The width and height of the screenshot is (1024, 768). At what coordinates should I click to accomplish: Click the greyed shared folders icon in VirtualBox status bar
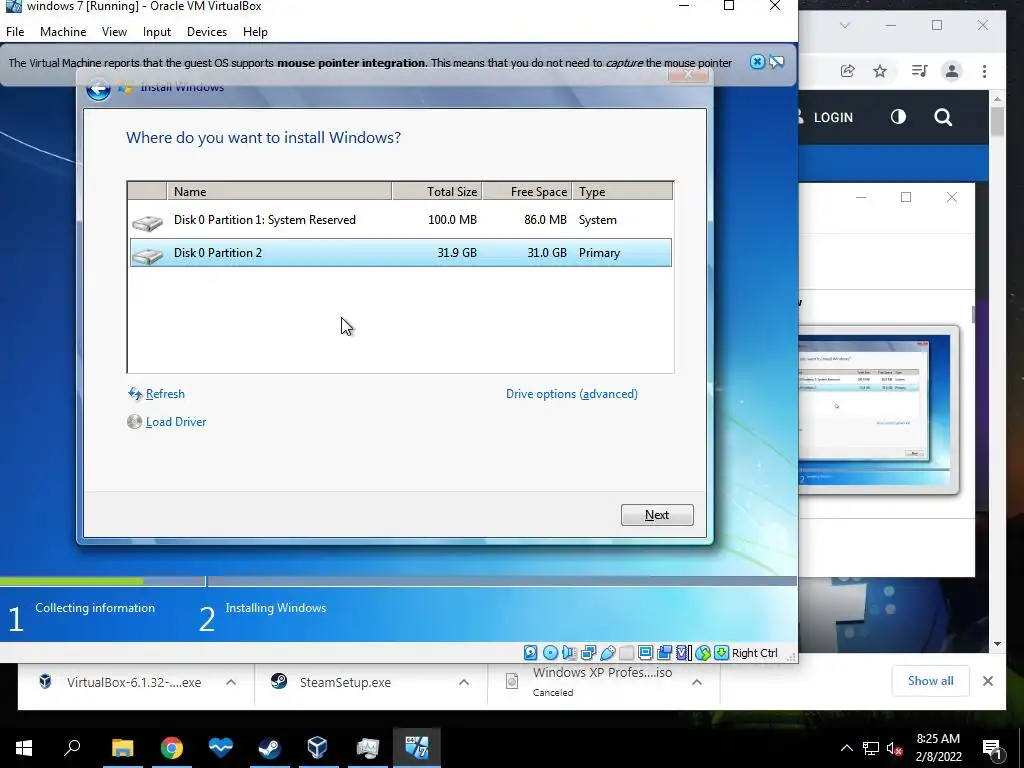626,652
